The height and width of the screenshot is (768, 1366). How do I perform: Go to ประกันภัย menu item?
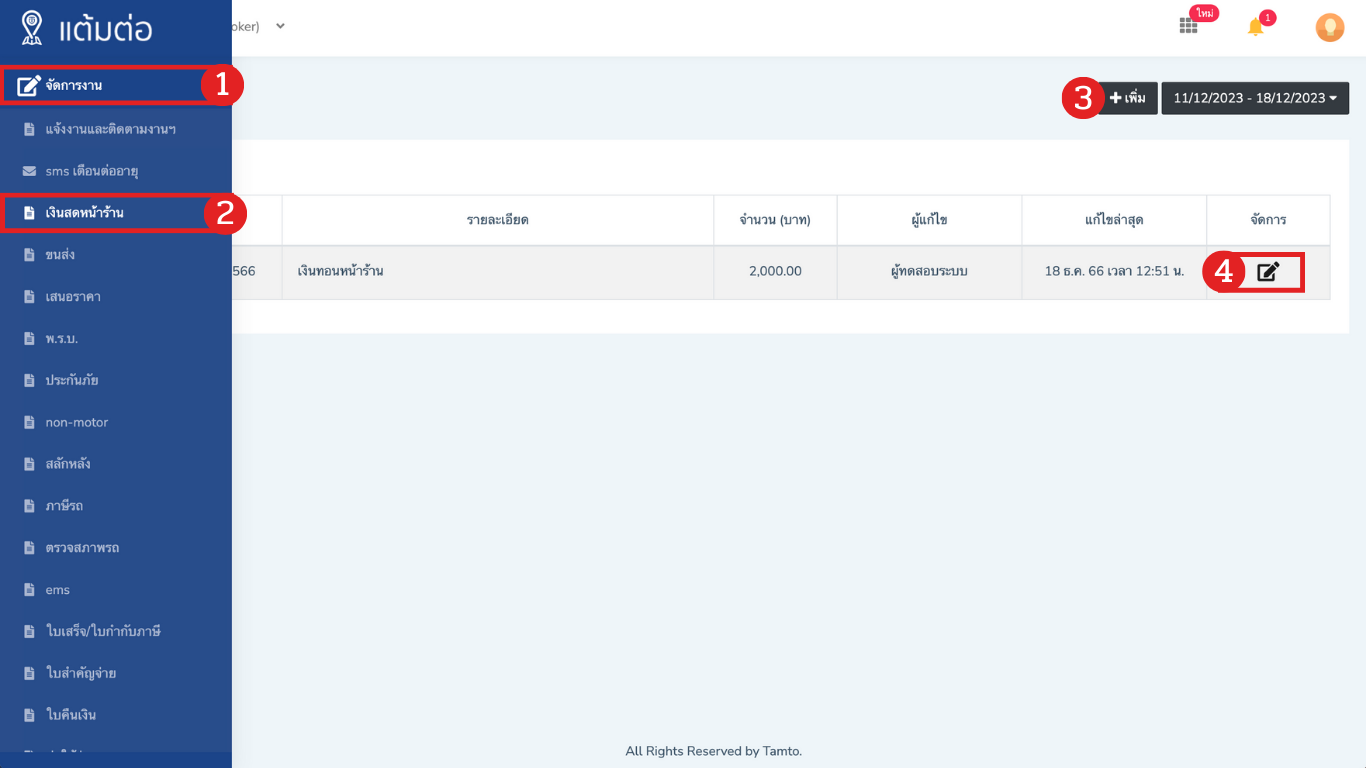116,380
